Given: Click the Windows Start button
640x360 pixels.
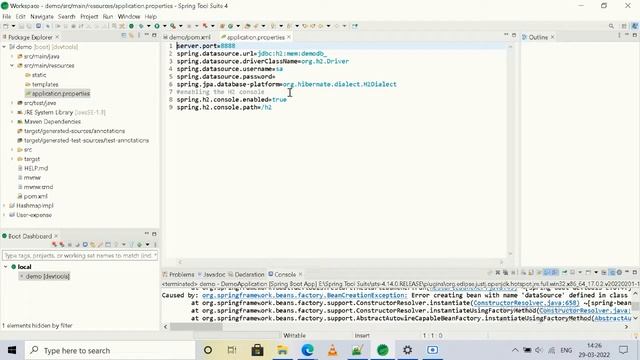Looking at the screenshot, I should [x=12, y=350].
